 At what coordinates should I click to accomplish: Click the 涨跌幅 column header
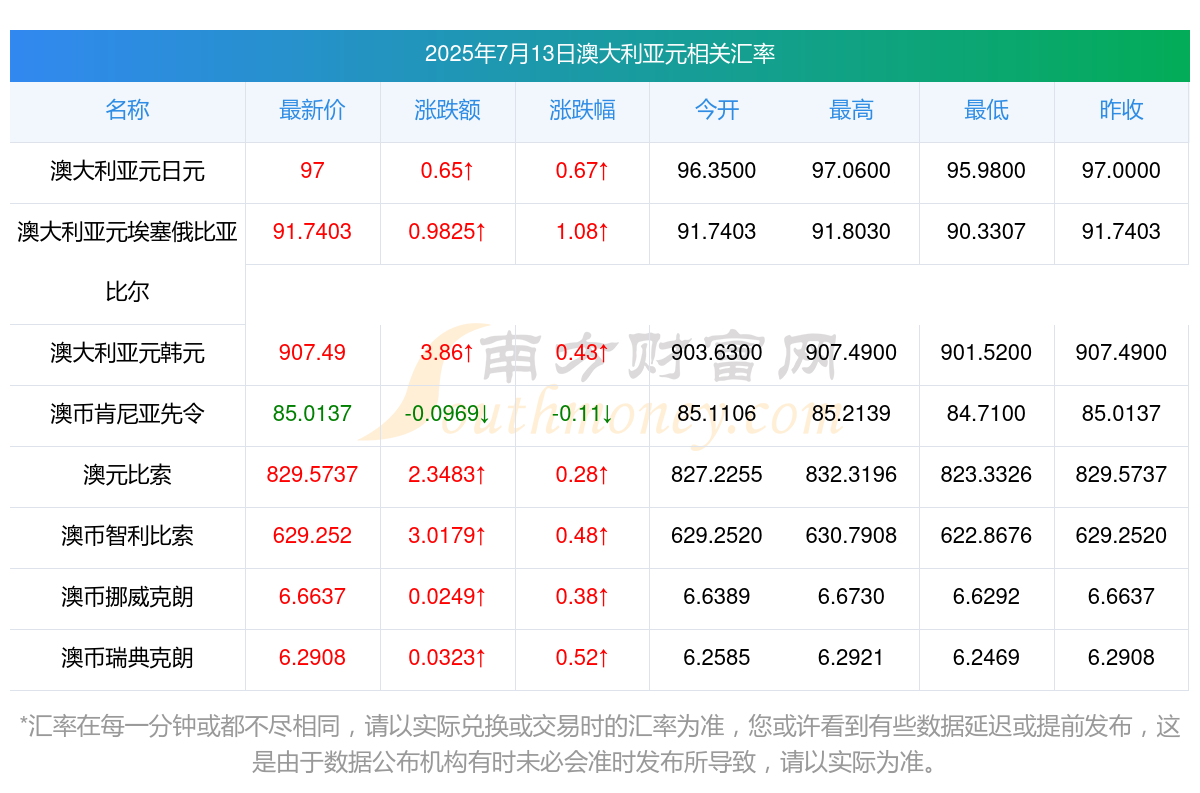(582, 110)
